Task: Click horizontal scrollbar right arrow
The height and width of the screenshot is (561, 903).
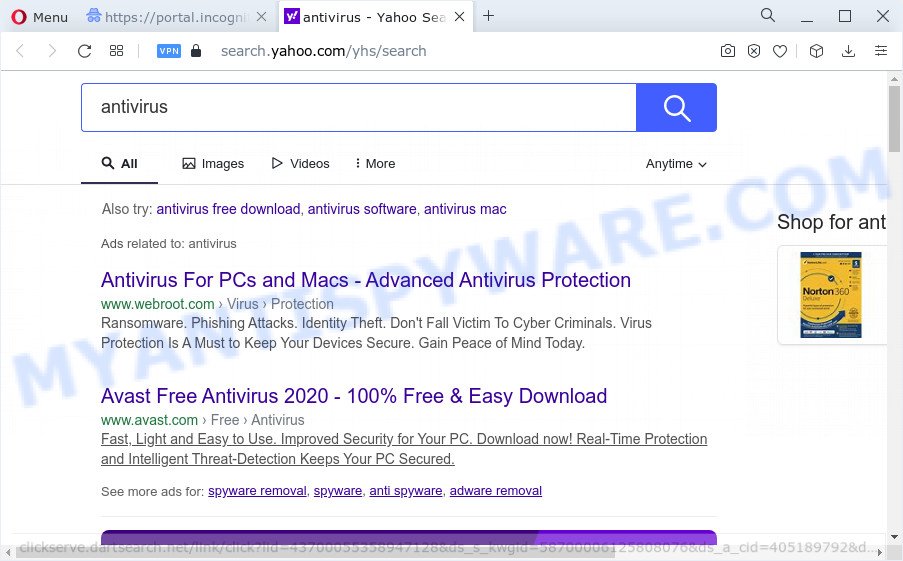Action: 879,553
